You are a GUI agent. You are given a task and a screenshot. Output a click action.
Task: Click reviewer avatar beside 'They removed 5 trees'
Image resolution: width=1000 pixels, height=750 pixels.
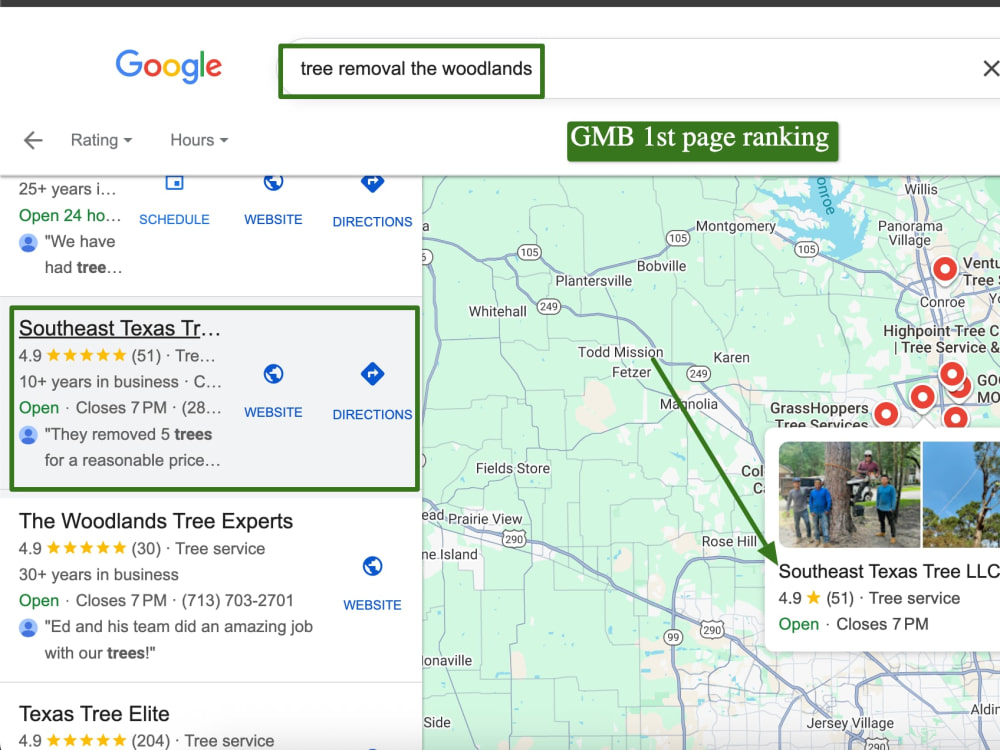(x=28, y=435)
